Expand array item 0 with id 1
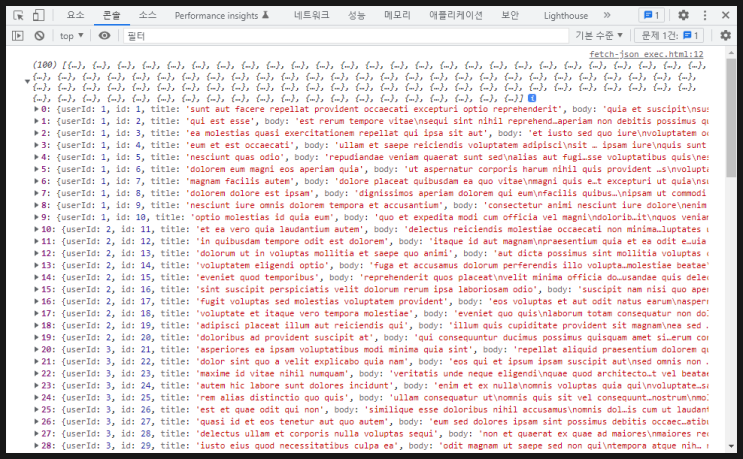The width and height of the screenshot is (743, 459). click(x=36, y=109)
